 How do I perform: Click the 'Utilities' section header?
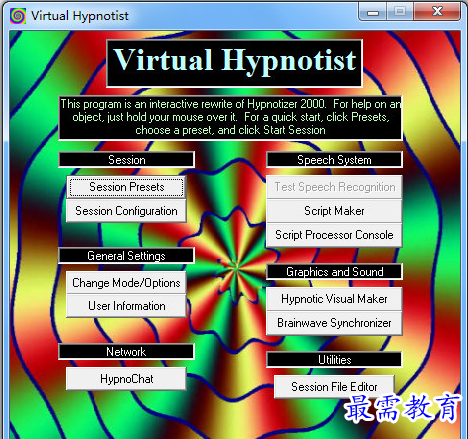pos(334,360)
